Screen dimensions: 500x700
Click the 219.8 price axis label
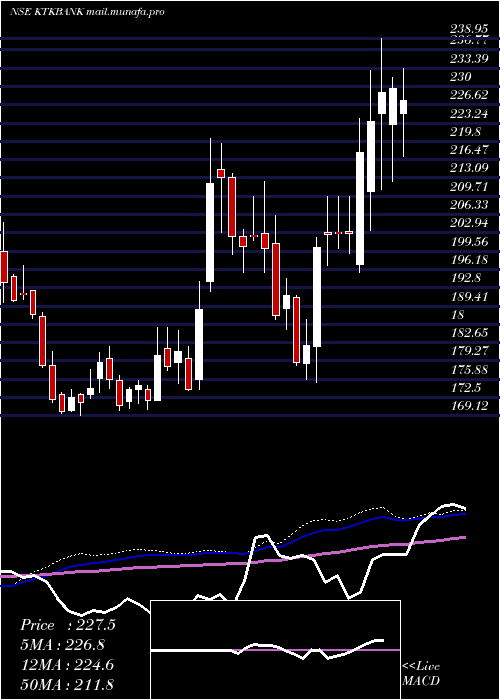point(466,132)
